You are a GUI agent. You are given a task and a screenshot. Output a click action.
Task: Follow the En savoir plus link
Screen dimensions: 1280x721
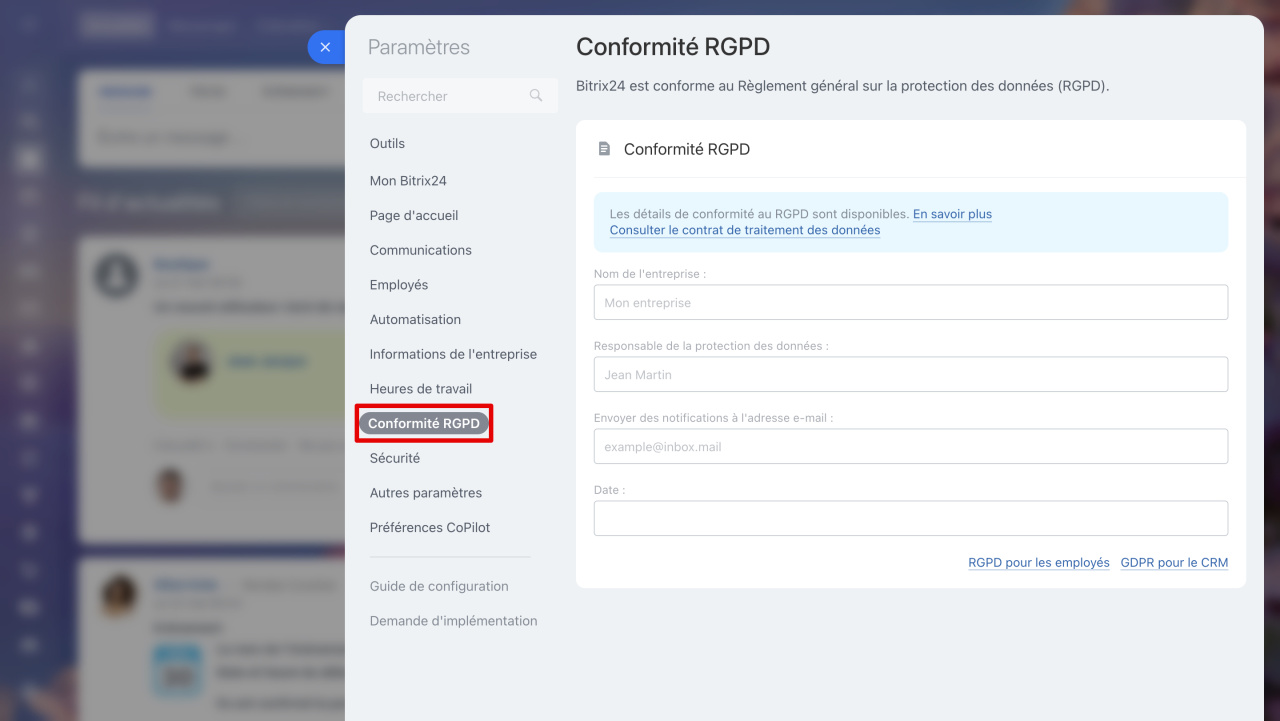click(952, 214)
